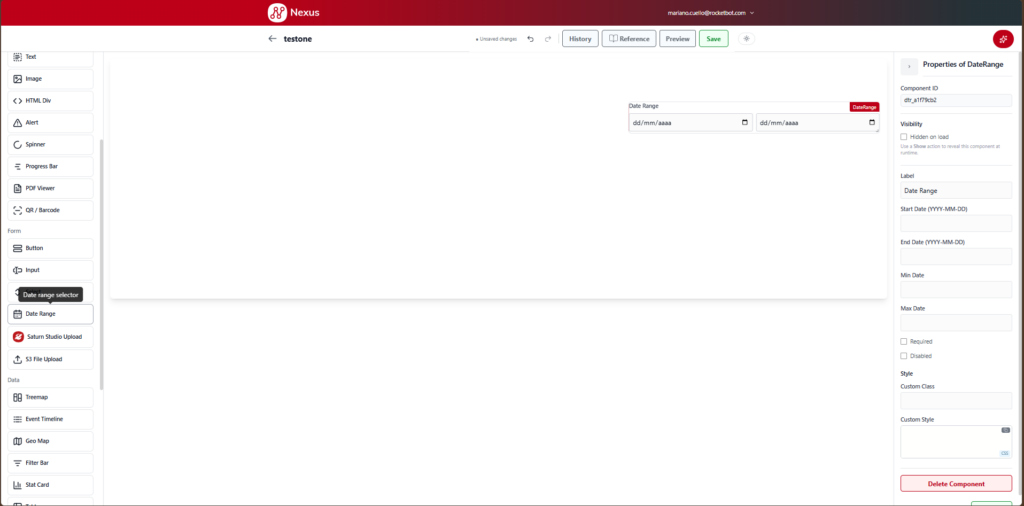Select the Spinner component
This screenshot has height=506, width=1024.
[x=50, y=144]
